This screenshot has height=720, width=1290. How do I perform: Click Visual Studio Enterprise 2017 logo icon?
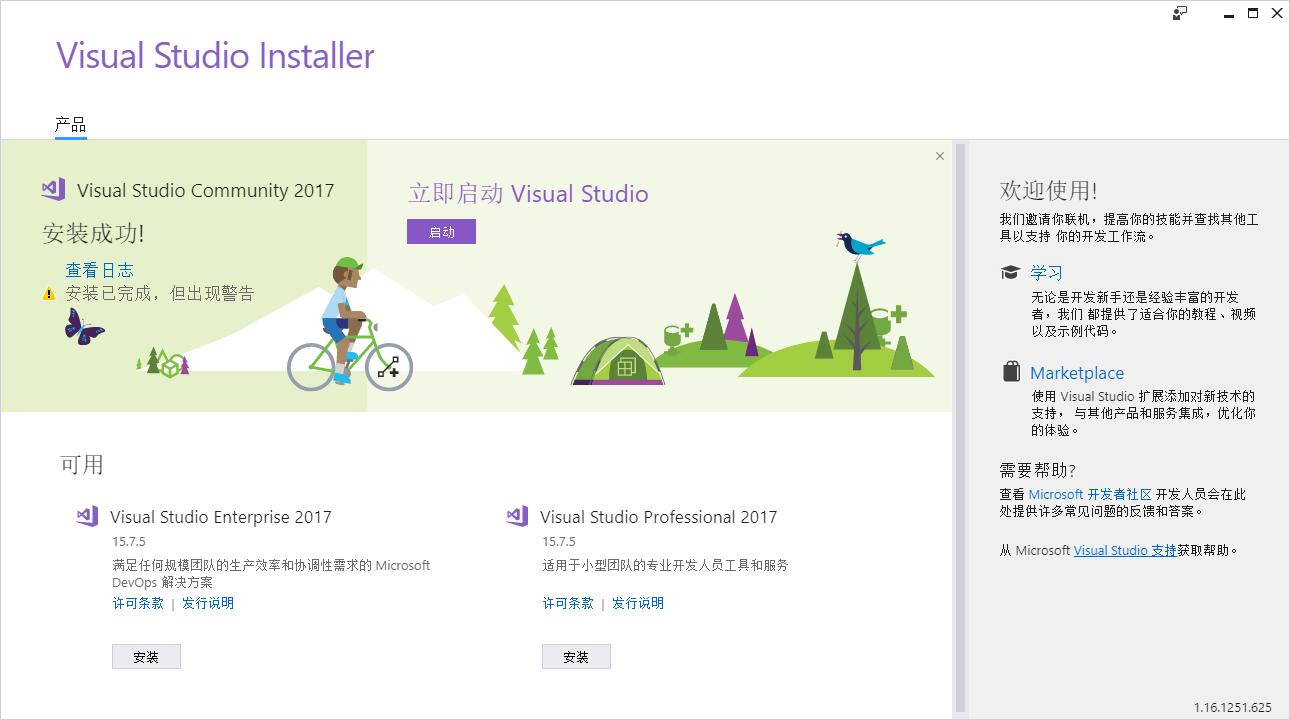pos(87,516)
